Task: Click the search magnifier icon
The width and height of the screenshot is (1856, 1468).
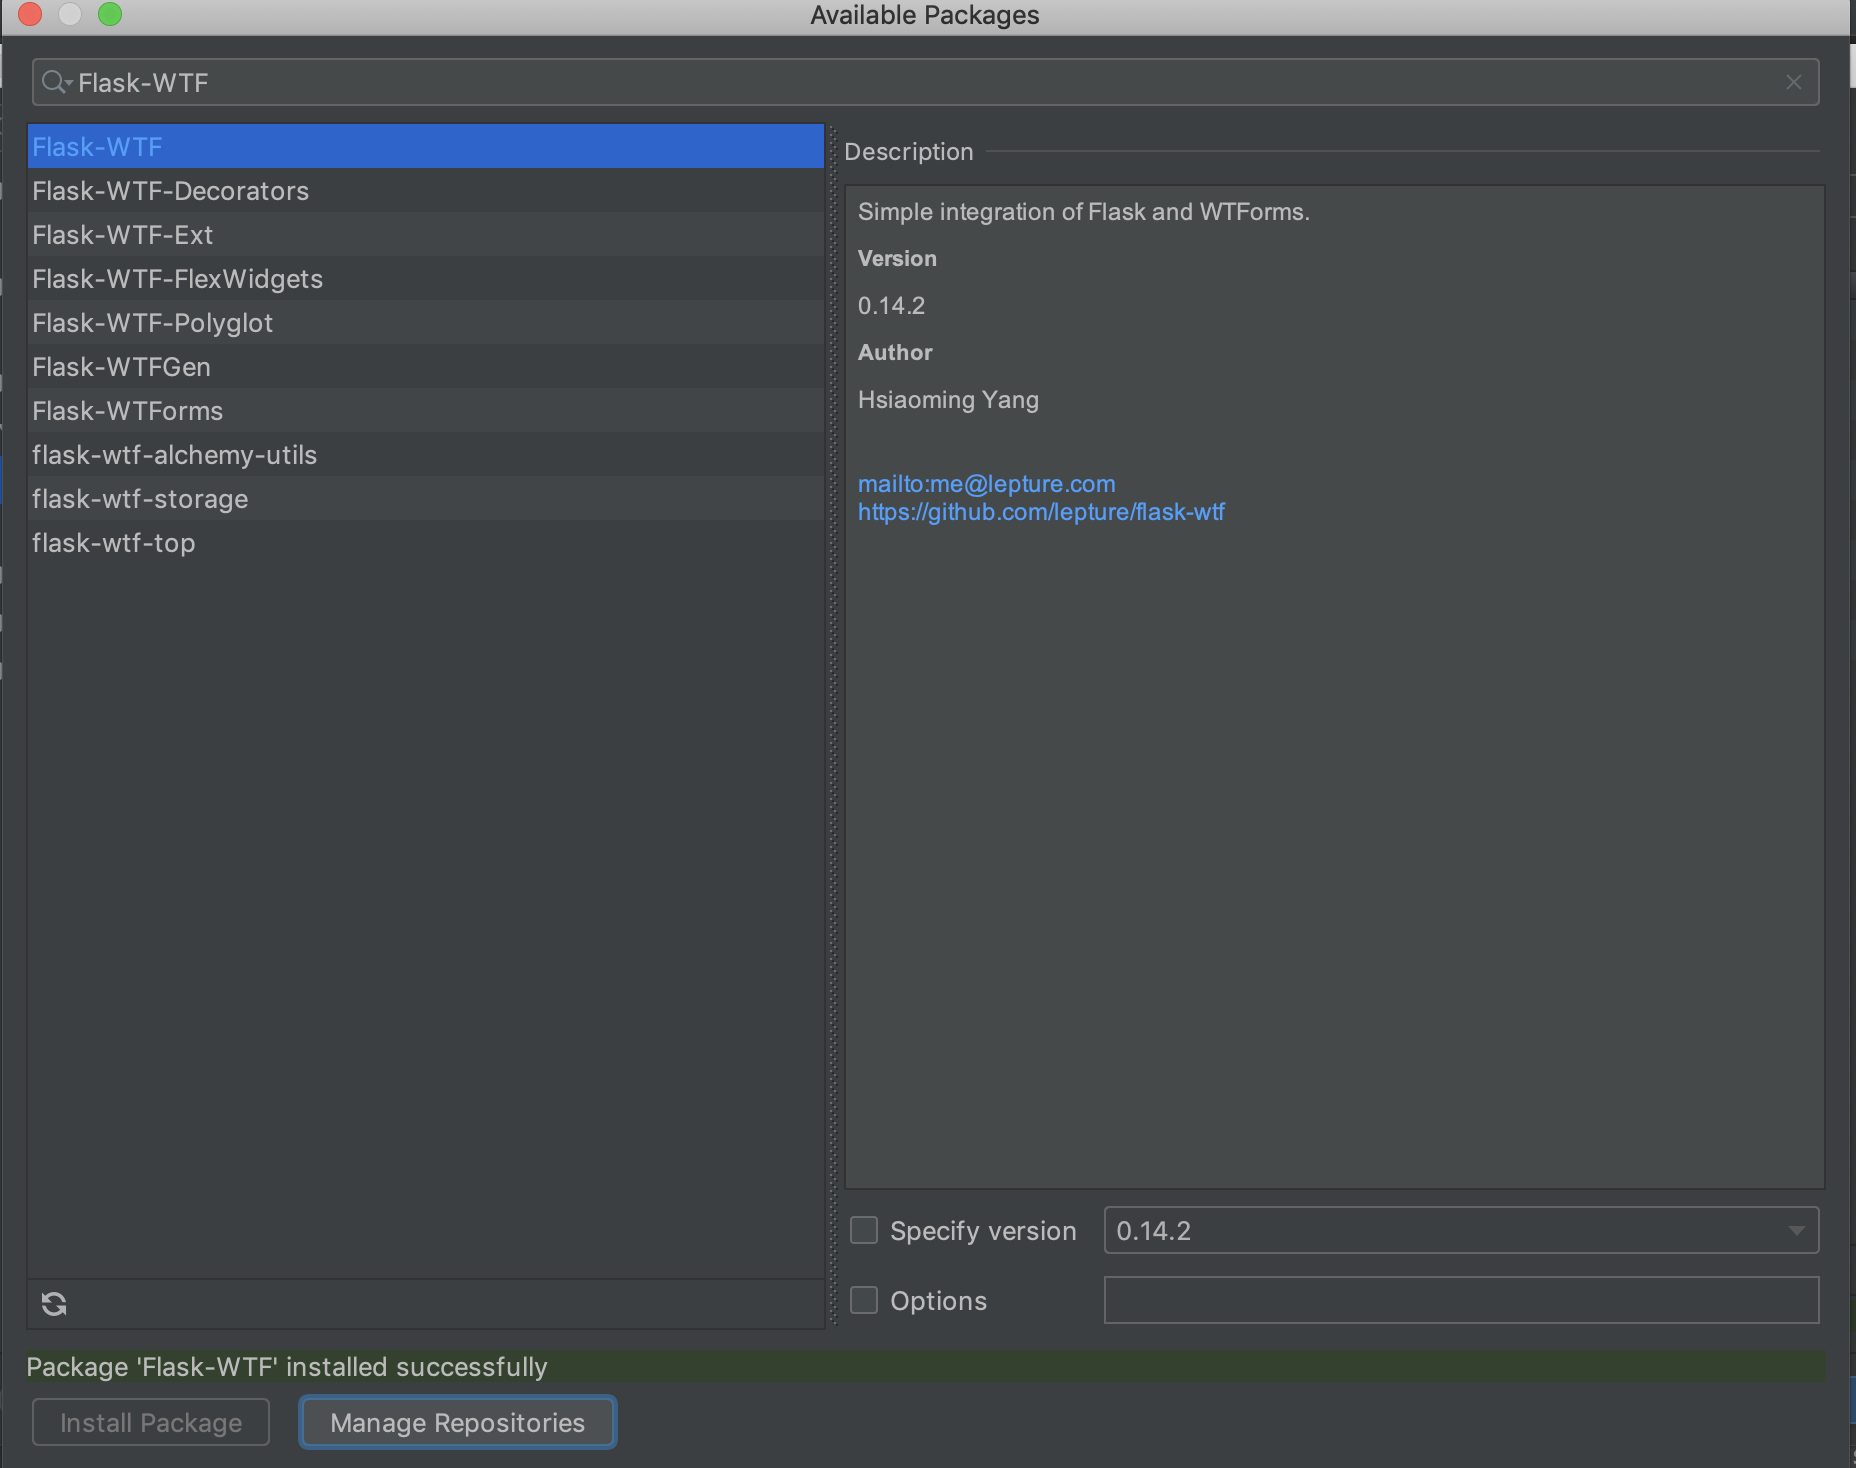Action: pyautogui.click(x=56, y=83)
